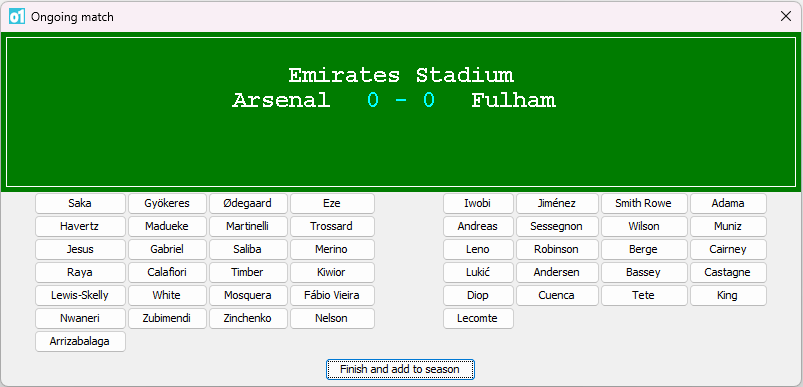The width and height of the screenshot is (803, 387).
Task: Select Trossard from Arsenal list
Action: 332,226
